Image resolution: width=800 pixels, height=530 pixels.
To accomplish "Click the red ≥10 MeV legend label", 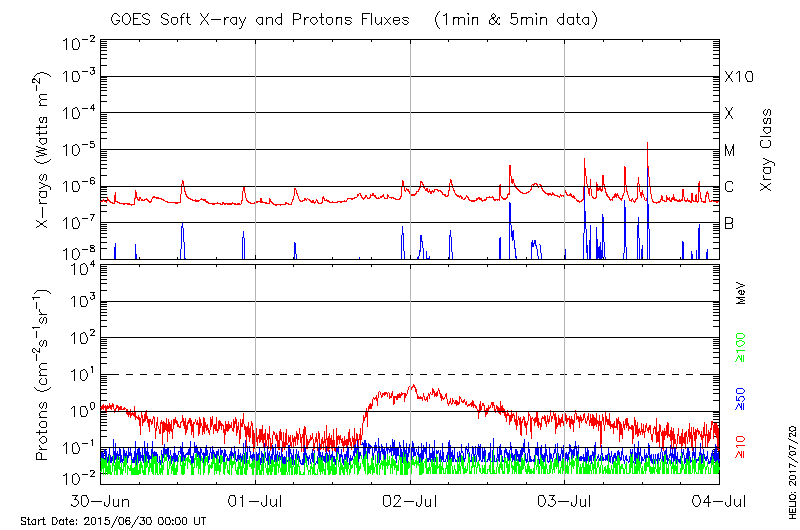I will coord(742,447).
